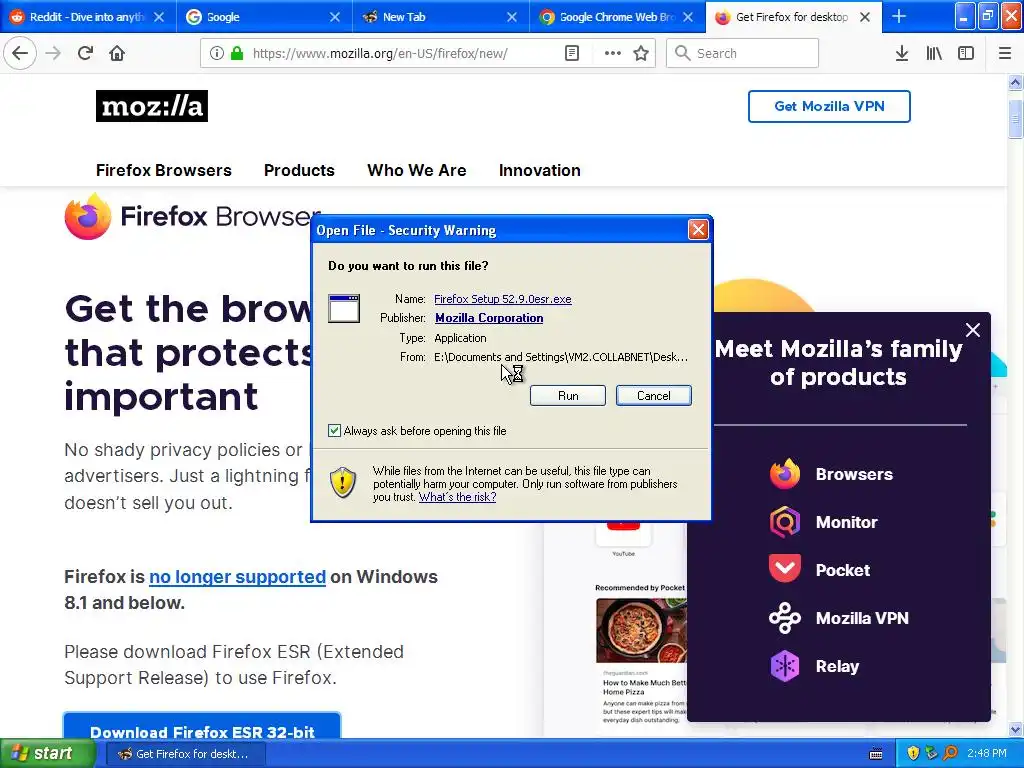Click Mozilla VPN in the products popup
The image size is (1024, 768).
click(862, 618)
